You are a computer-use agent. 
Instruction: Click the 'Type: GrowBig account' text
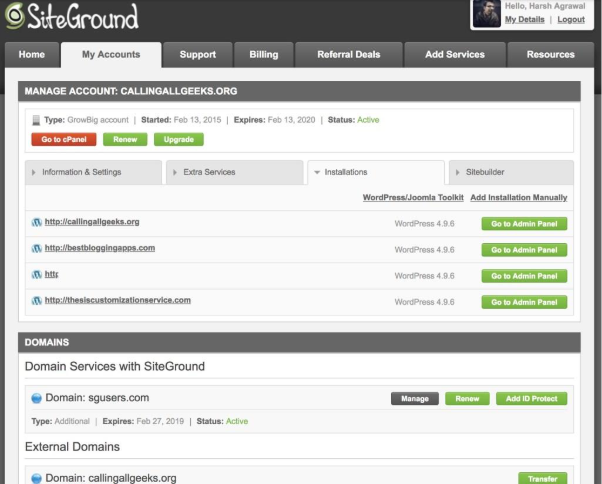click(86, 120)
